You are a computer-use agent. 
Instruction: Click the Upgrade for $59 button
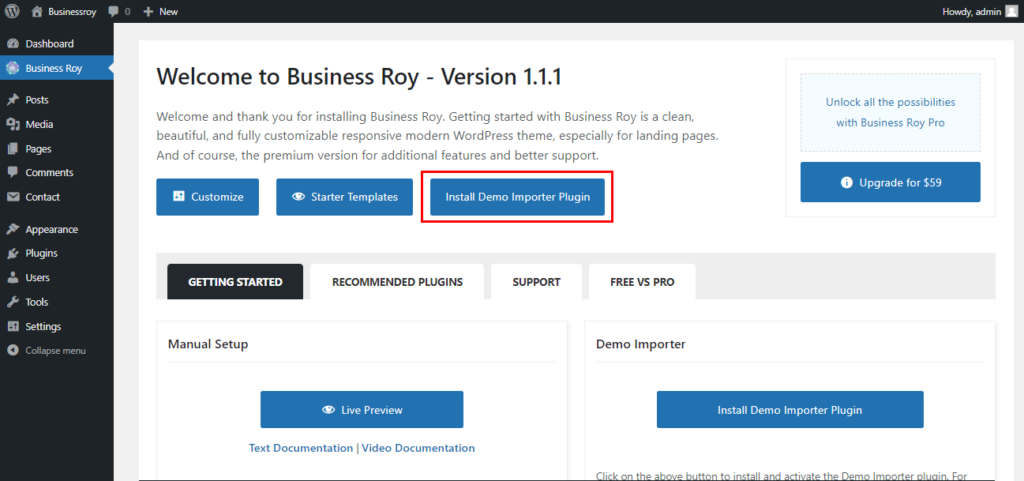click(890, 183)
